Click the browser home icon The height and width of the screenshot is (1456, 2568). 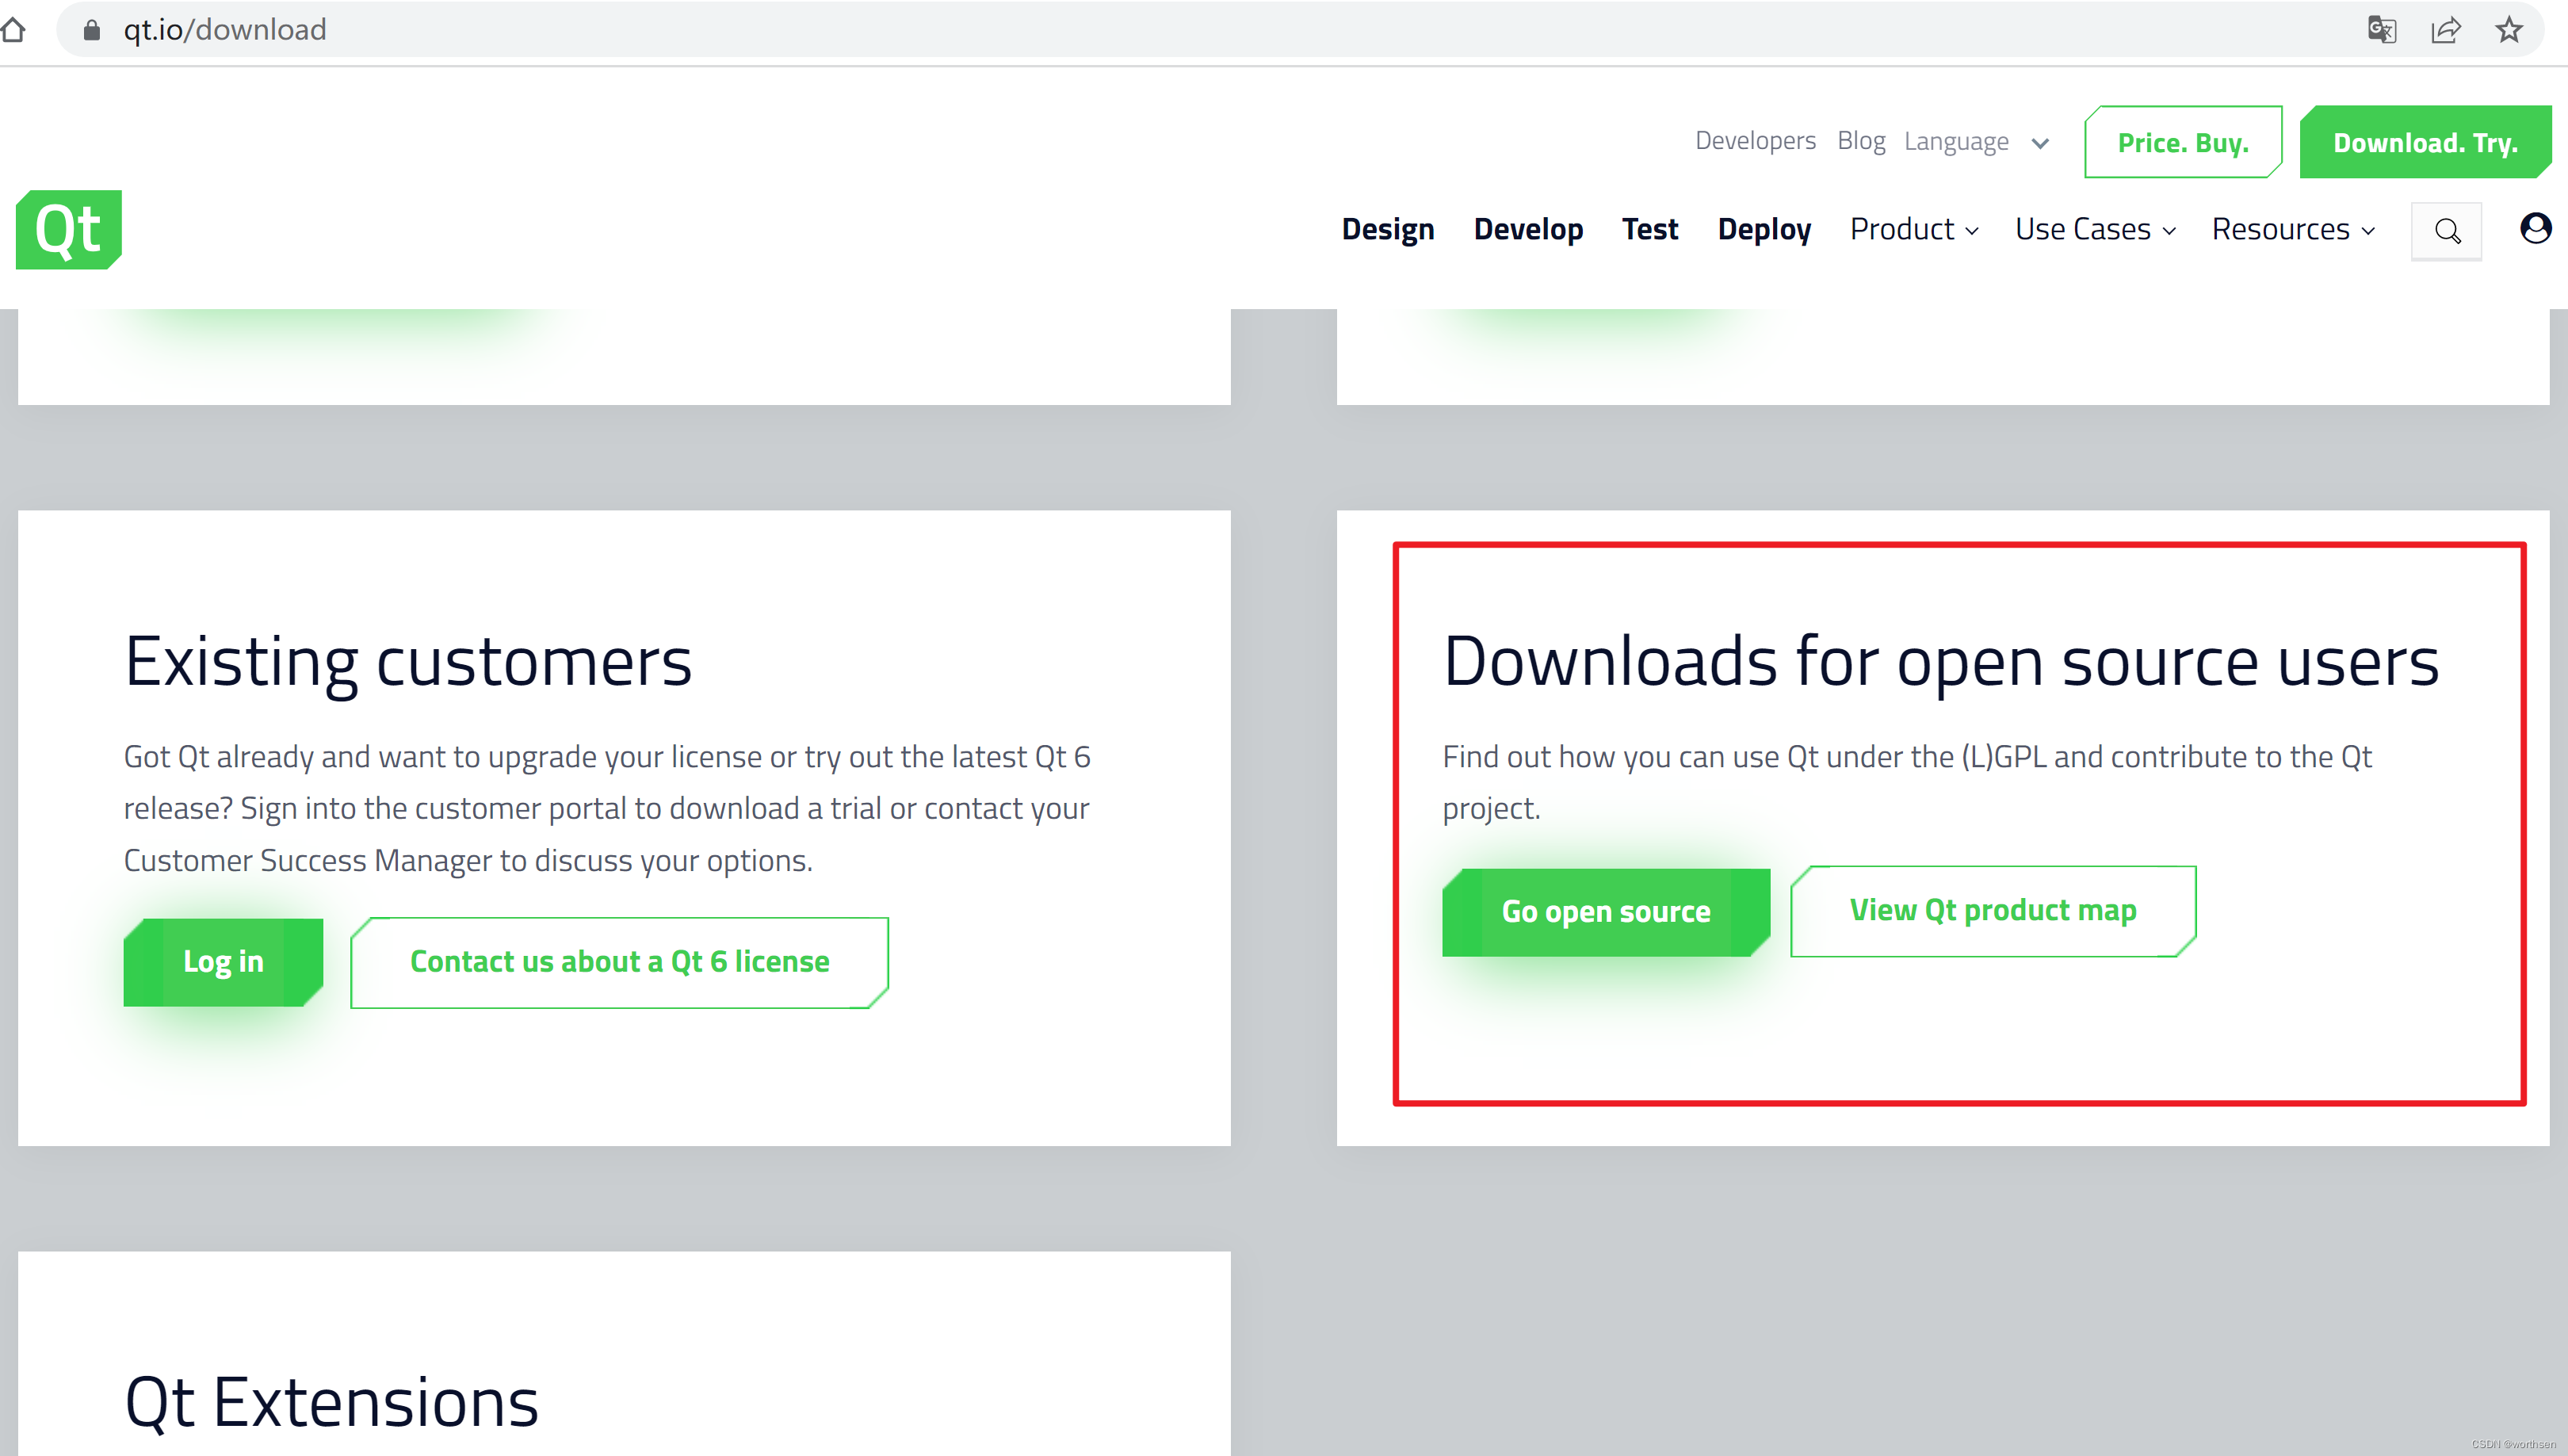pyautogui.click(x=14, y=30)
